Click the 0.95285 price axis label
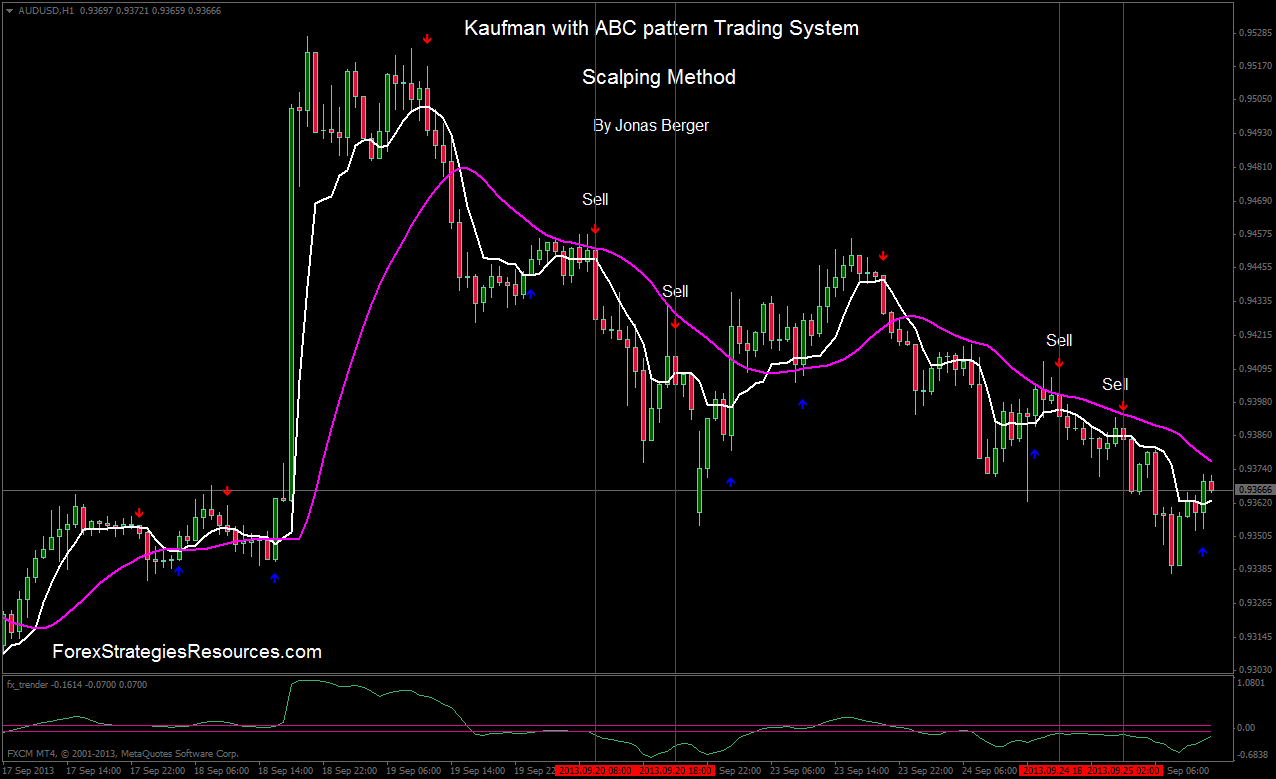 click(x=1254, y=33)
